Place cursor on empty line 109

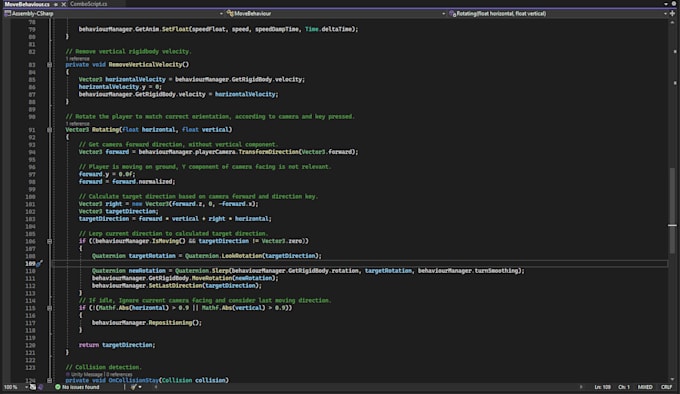(x=359, y=263)
